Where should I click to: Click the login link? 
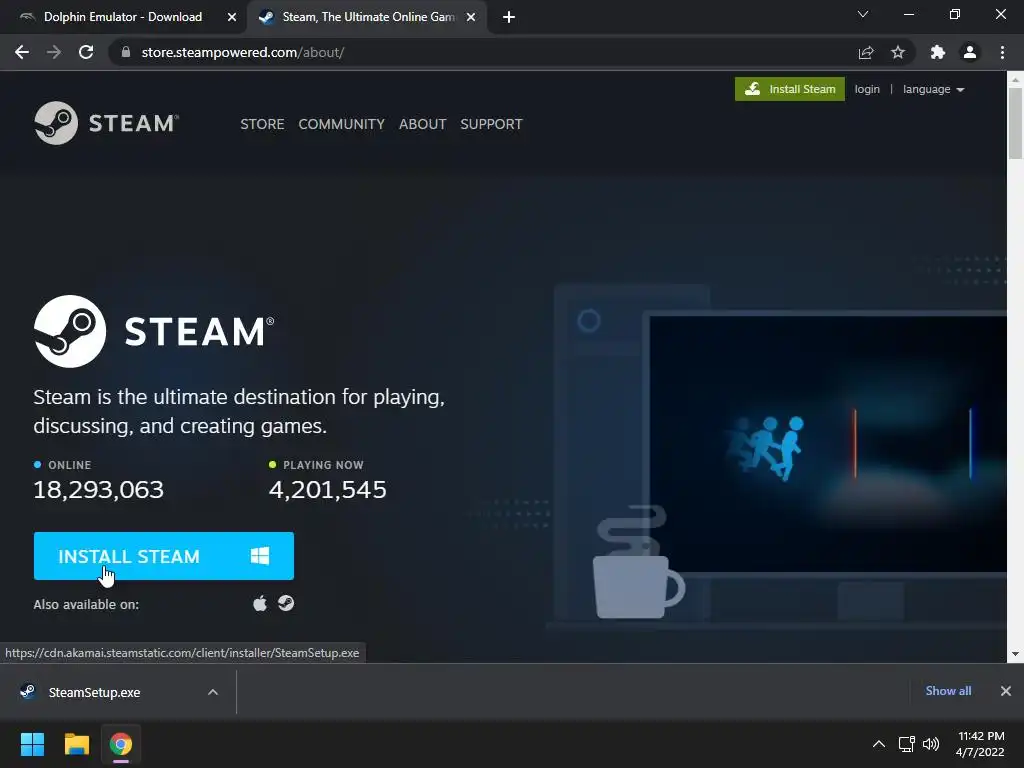(867, 89)
